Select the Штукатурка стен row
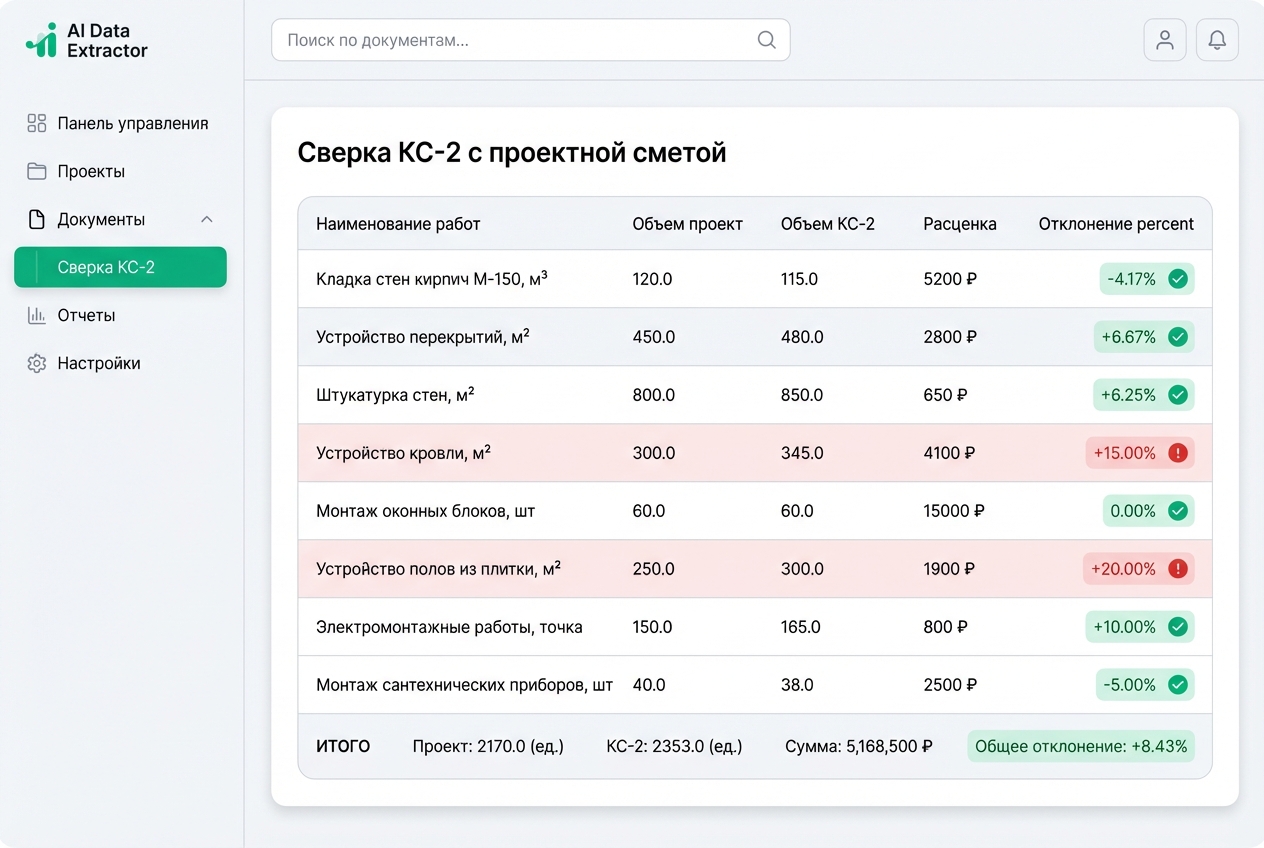Viewport: 1264px width, 848px height. [395, 395]
